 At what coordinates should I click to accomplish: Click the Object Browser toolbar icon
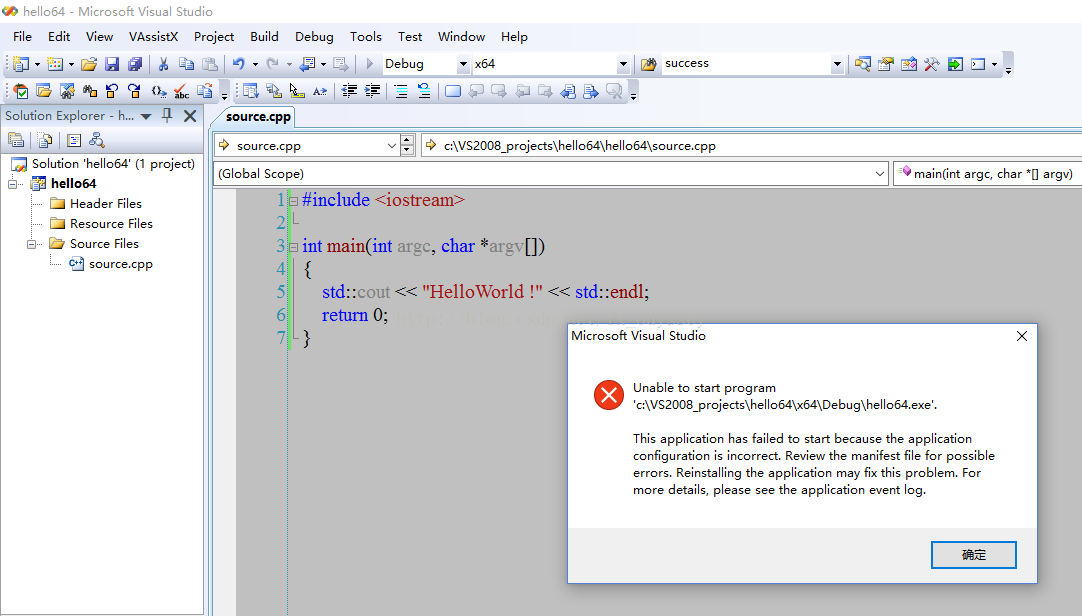coord(909,64)
